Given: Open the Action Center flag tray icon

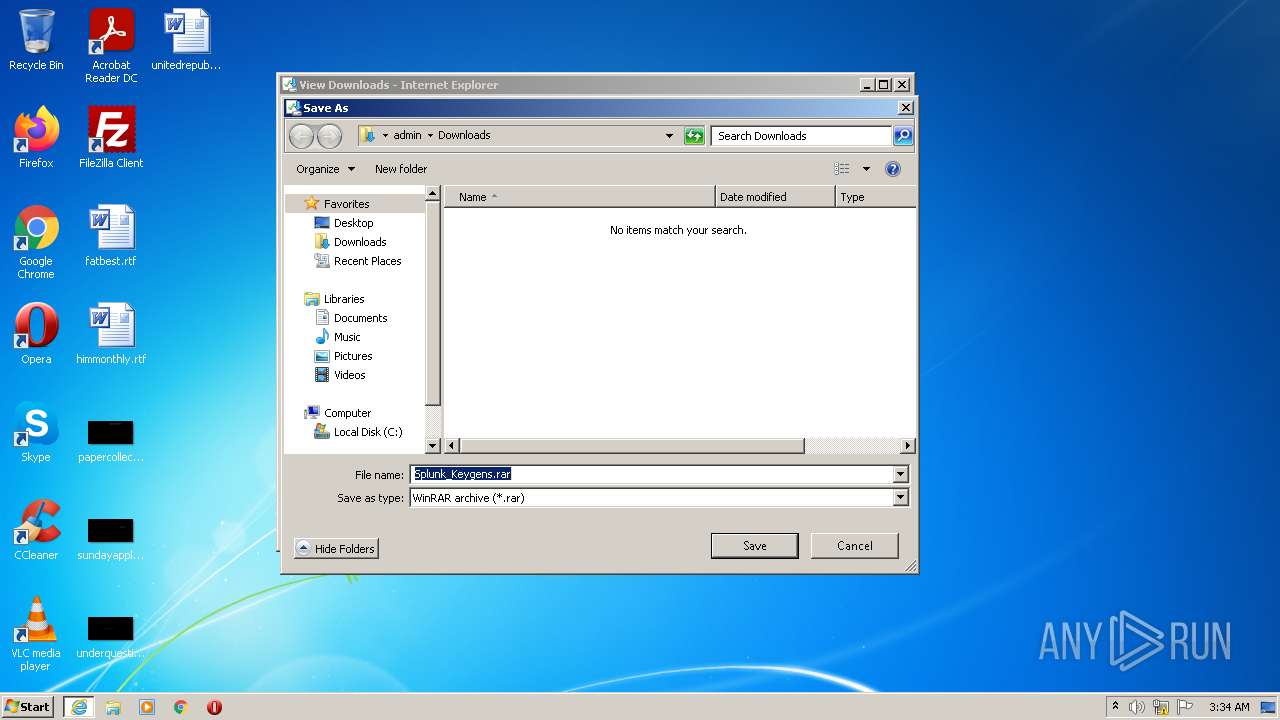Looking at the screenshot, I should point(1185,707).
